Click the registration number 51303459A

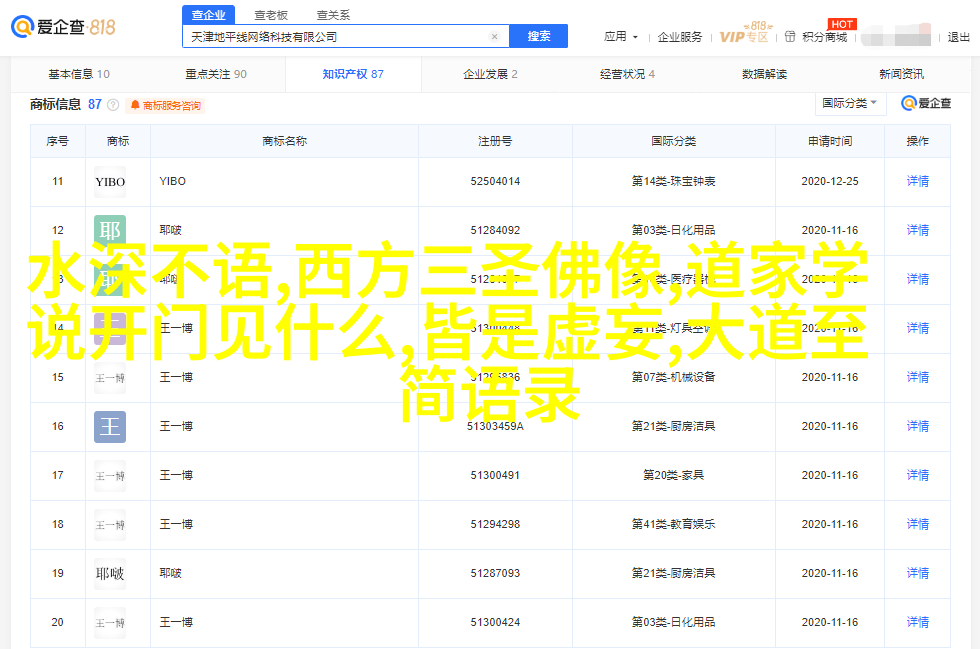point(495,426)
